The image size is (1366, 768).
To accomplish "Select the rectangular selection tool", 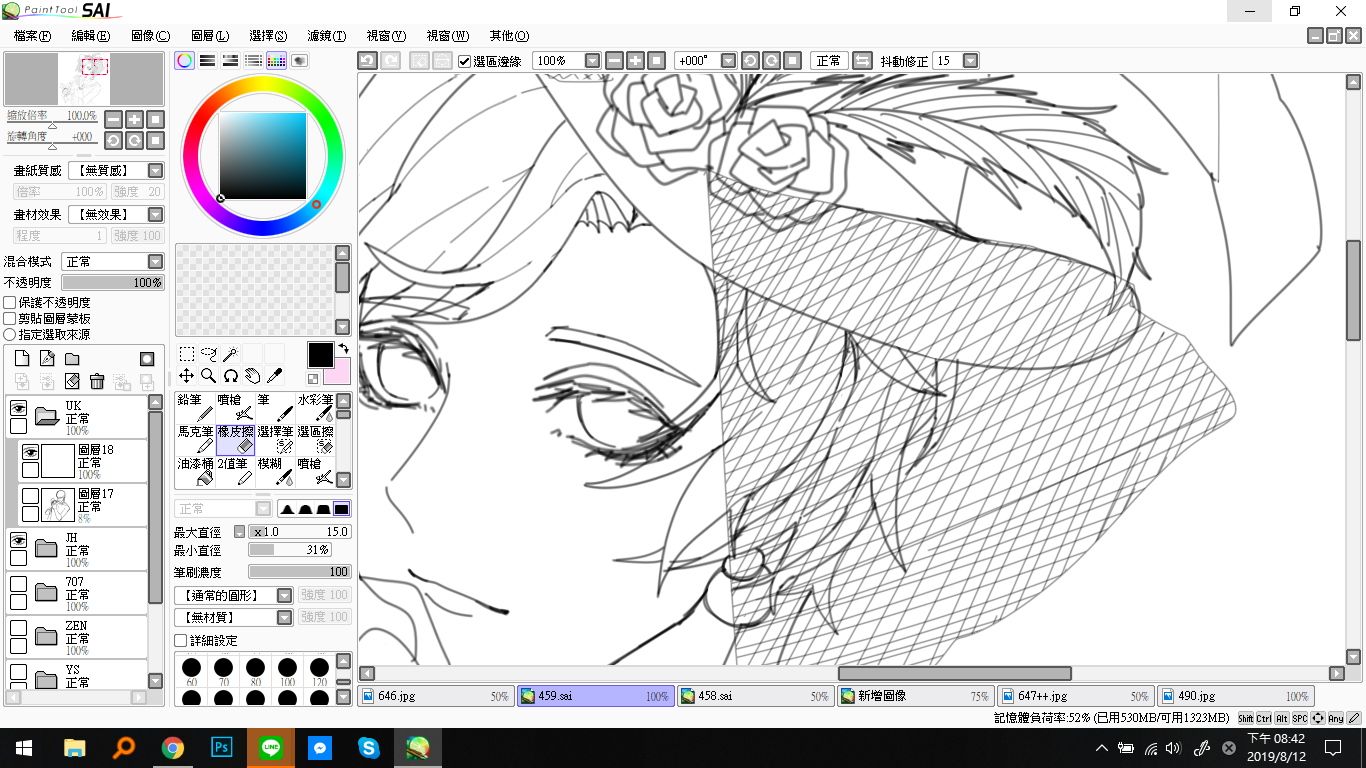I will (187, 354).
